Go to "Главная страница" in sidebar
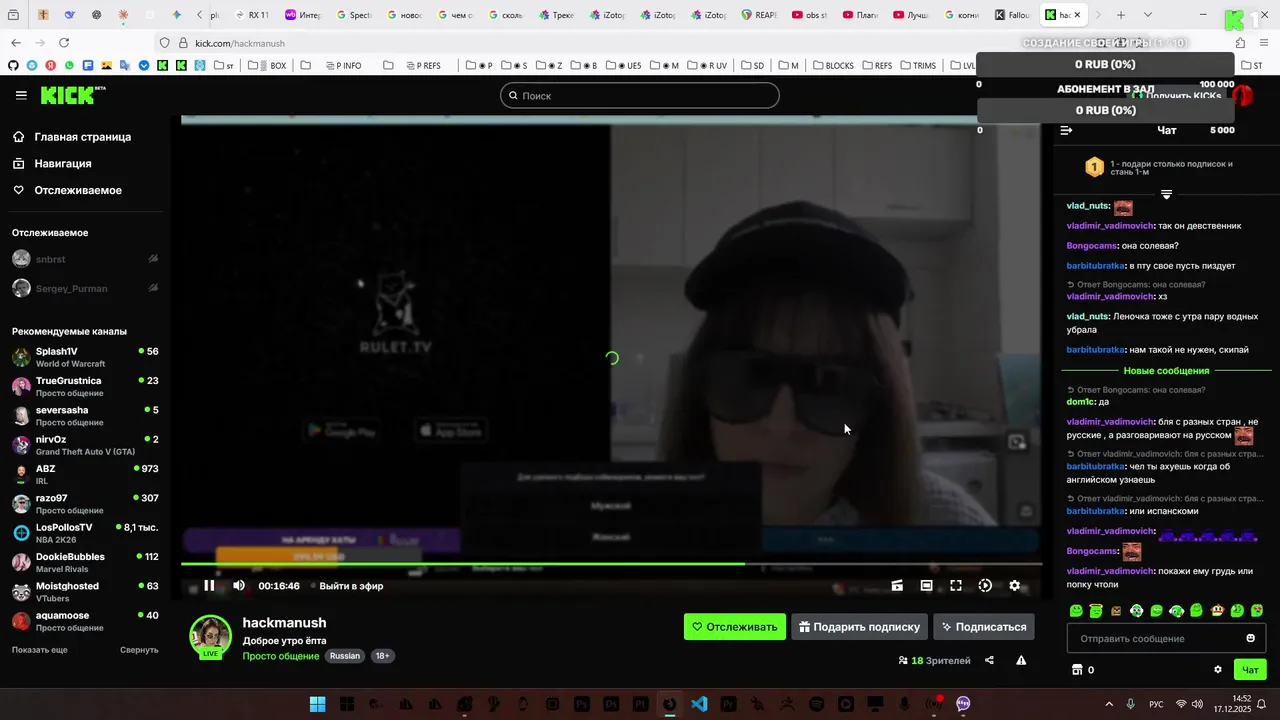 (72, 137)
